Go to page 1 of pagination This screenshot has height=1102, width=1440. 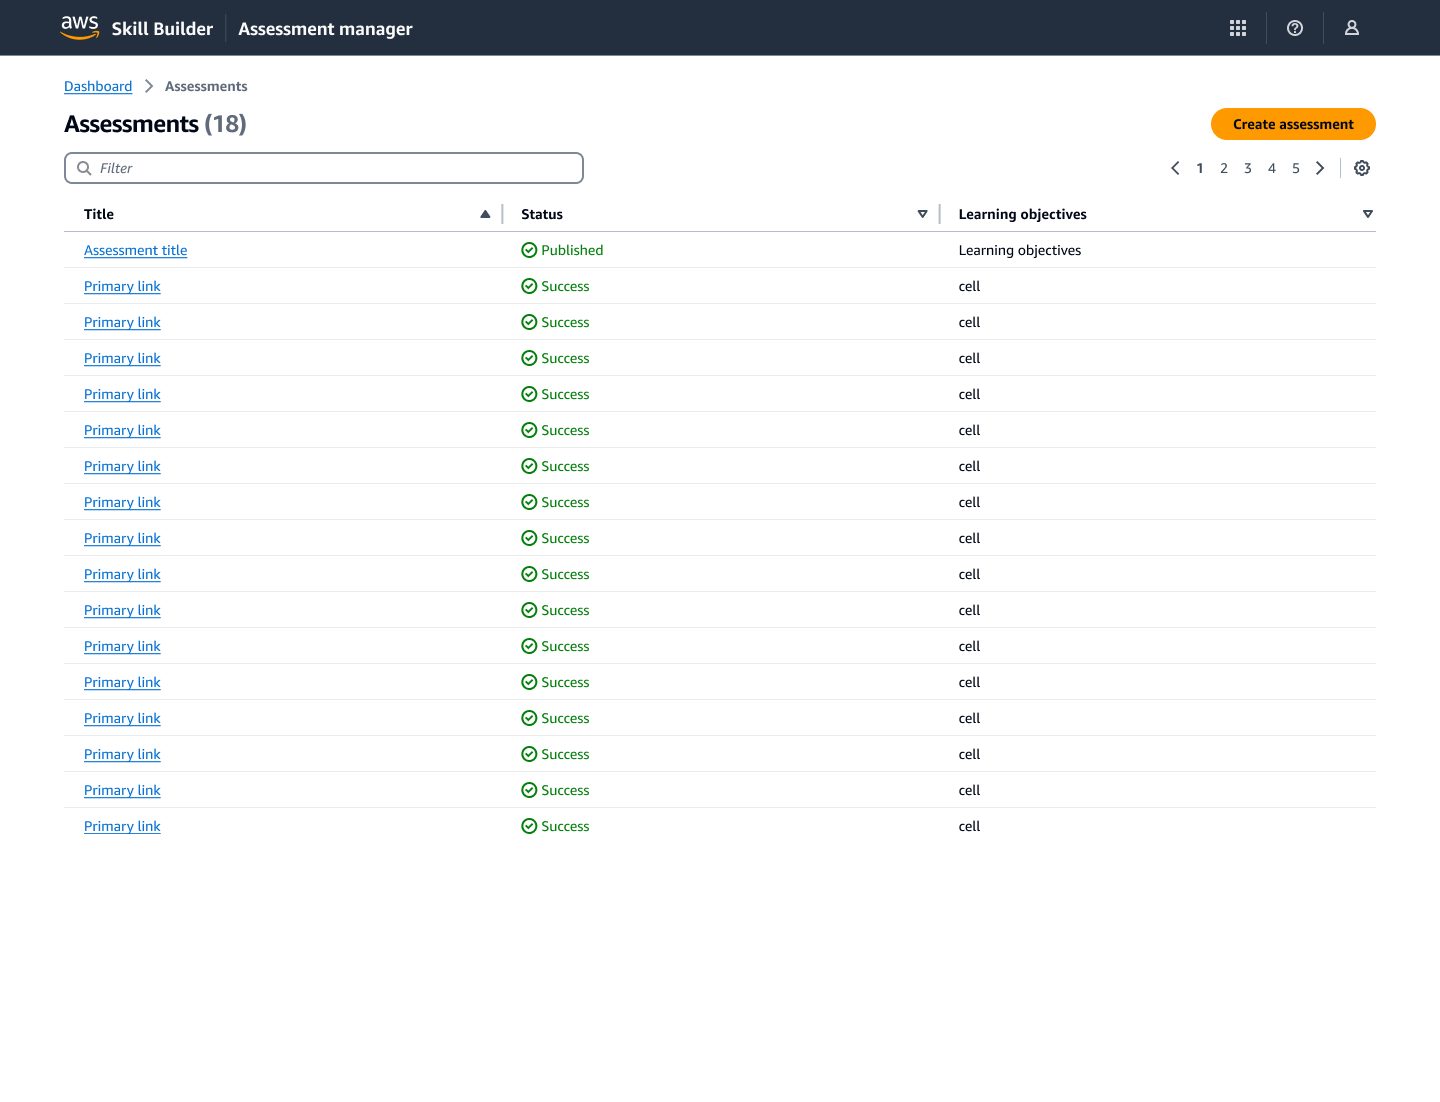pyautogui.click(x=1200, y=168)
